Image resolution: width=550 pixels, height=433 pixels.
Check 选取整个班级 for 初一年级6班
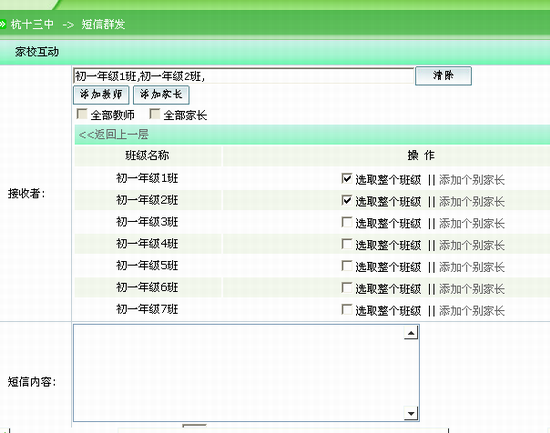click(x=347, y=287)
